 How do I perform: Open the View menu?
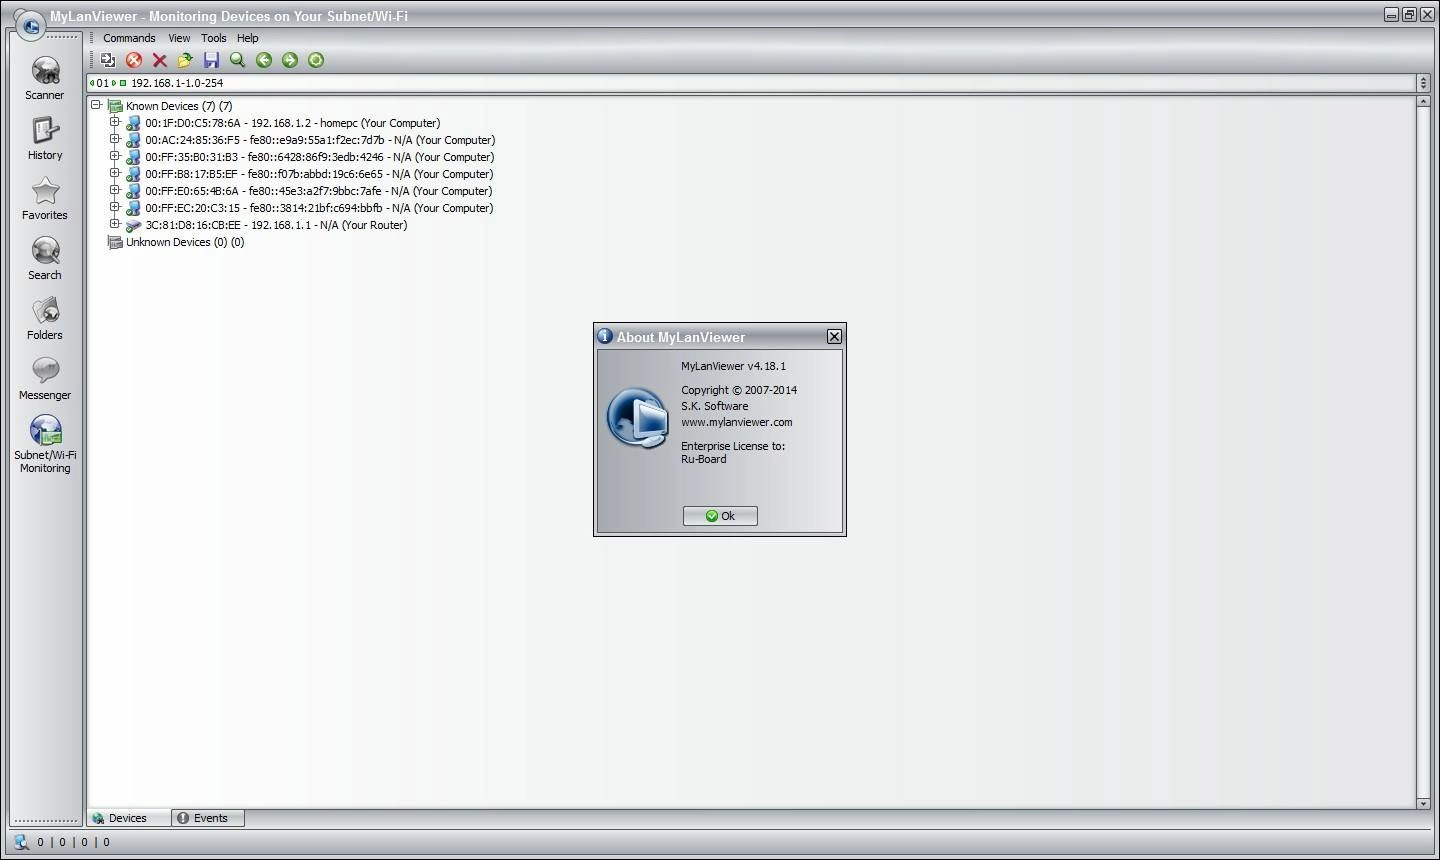coord(179,38)
